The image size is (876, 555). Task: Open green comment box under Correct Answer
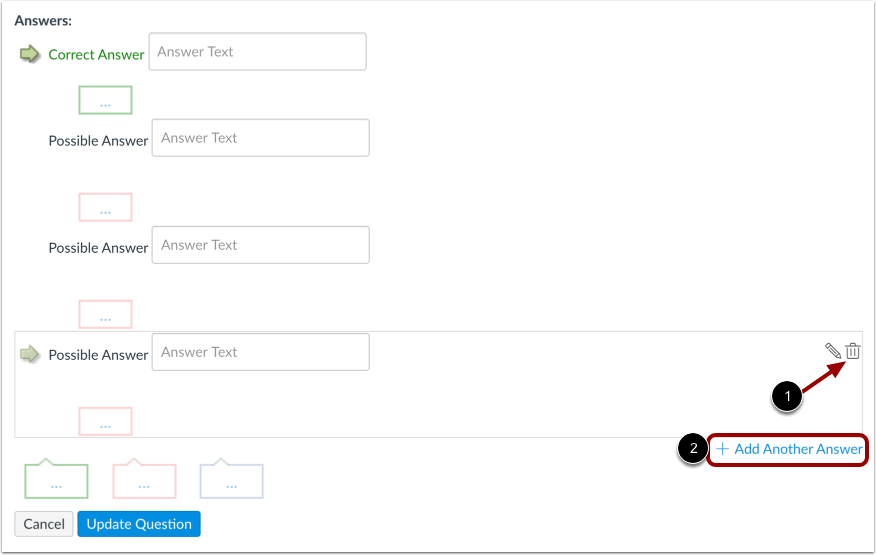105,100
